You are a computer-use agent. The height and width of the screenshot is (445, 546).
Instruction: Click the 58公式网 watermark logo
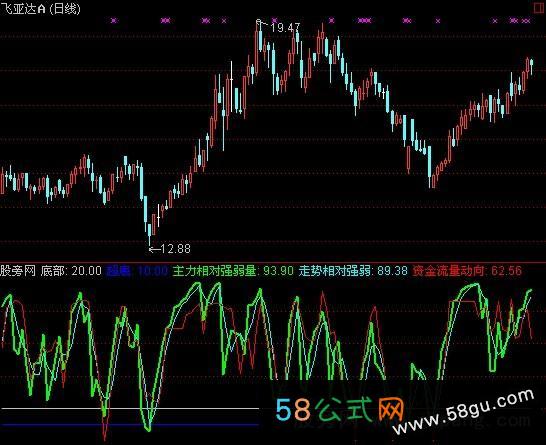[x=340, y=409]
